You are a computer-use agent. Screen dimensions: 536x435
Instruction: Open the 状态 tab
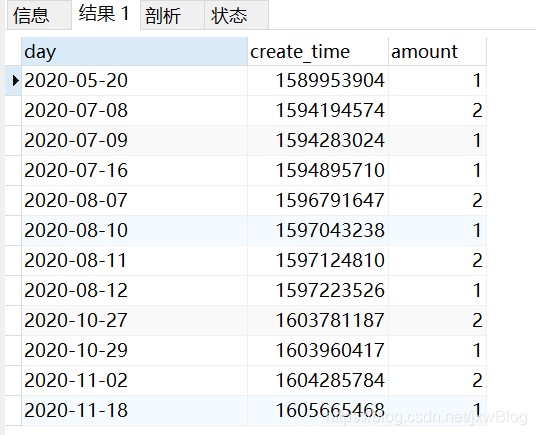[237, 15]
